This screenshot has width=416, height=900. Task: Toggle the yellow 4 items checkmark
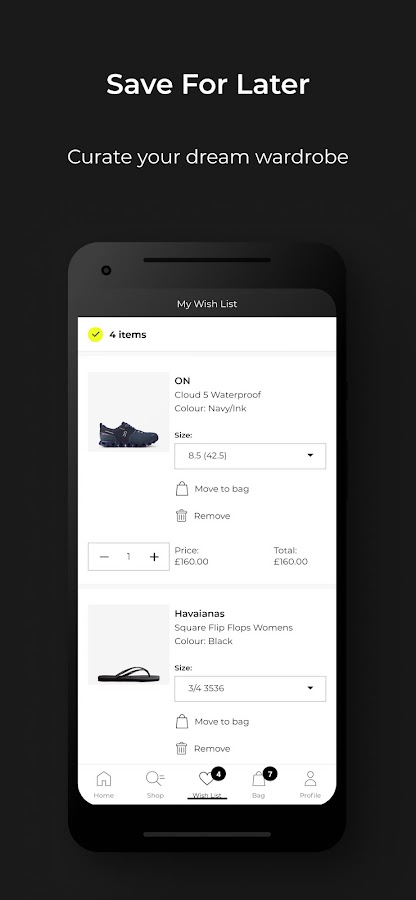[x=95, y=335]
